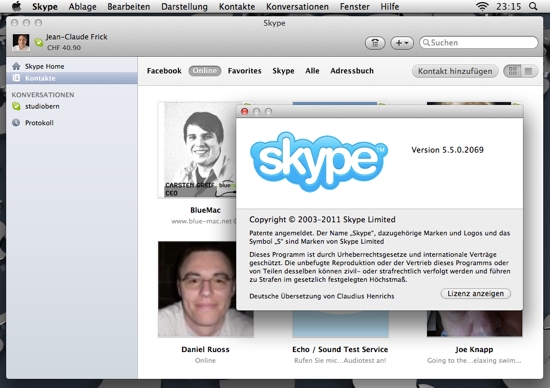
Task: Click Version 5.5.0.2069 text
Action: (448, 150)
